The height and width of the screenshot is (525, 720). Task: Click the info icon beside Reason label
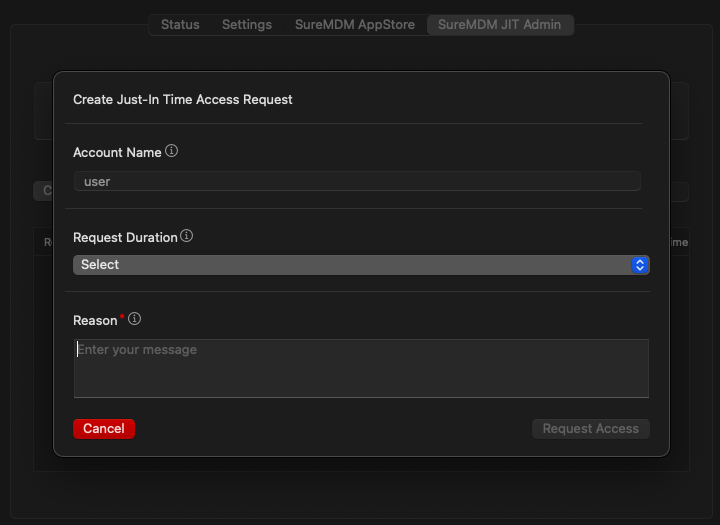135,320
